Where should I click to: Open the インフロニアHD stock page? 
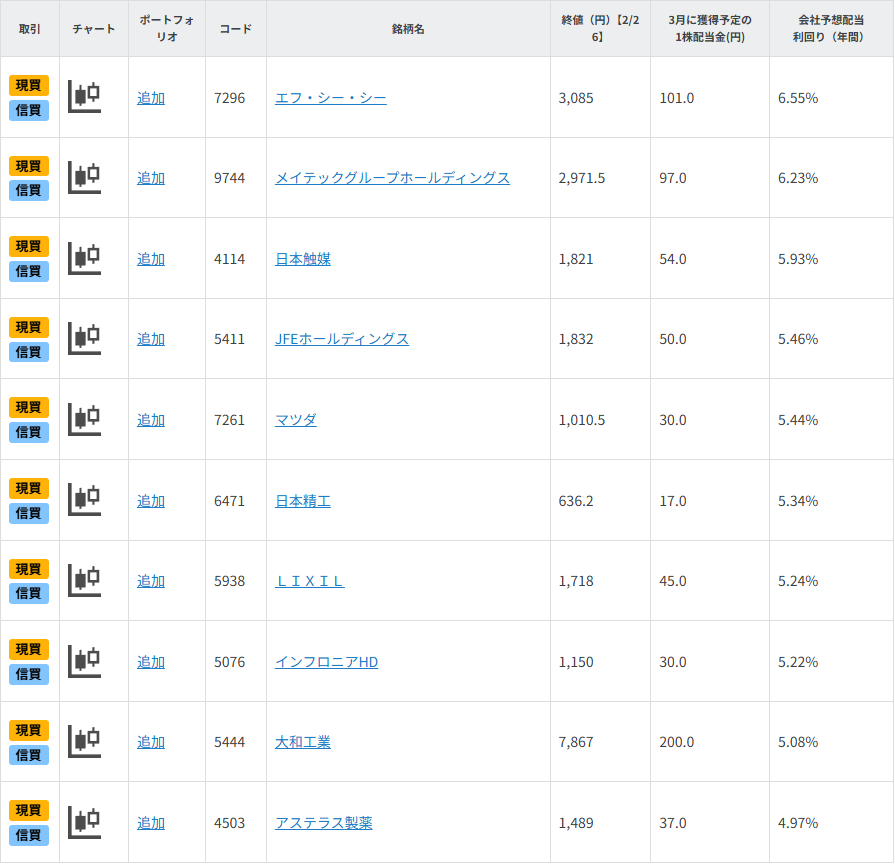coord(326,662)
